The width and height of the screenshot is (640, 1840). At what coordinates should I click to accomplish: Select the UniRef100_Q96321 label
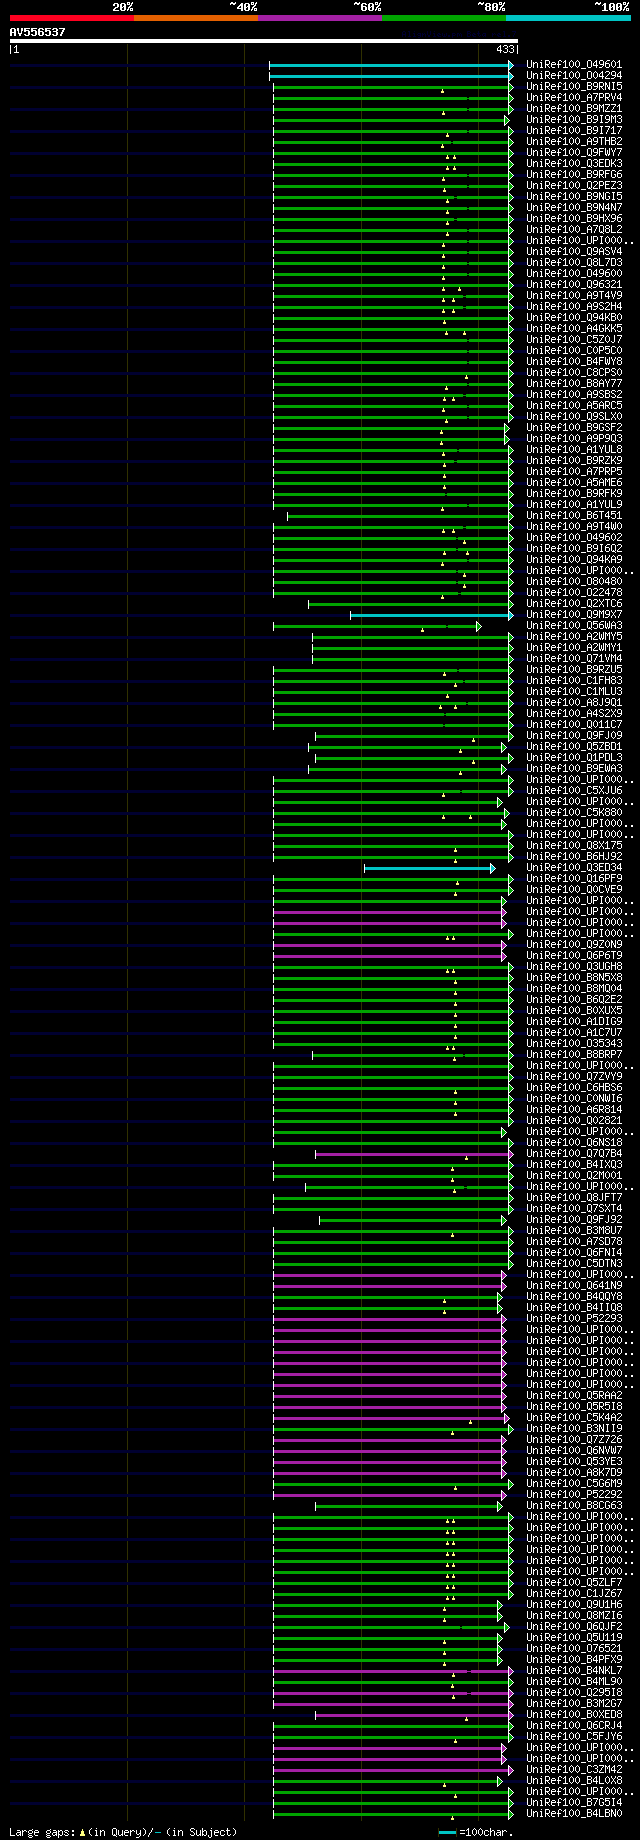pyautogui.click(x=574, y=285)
